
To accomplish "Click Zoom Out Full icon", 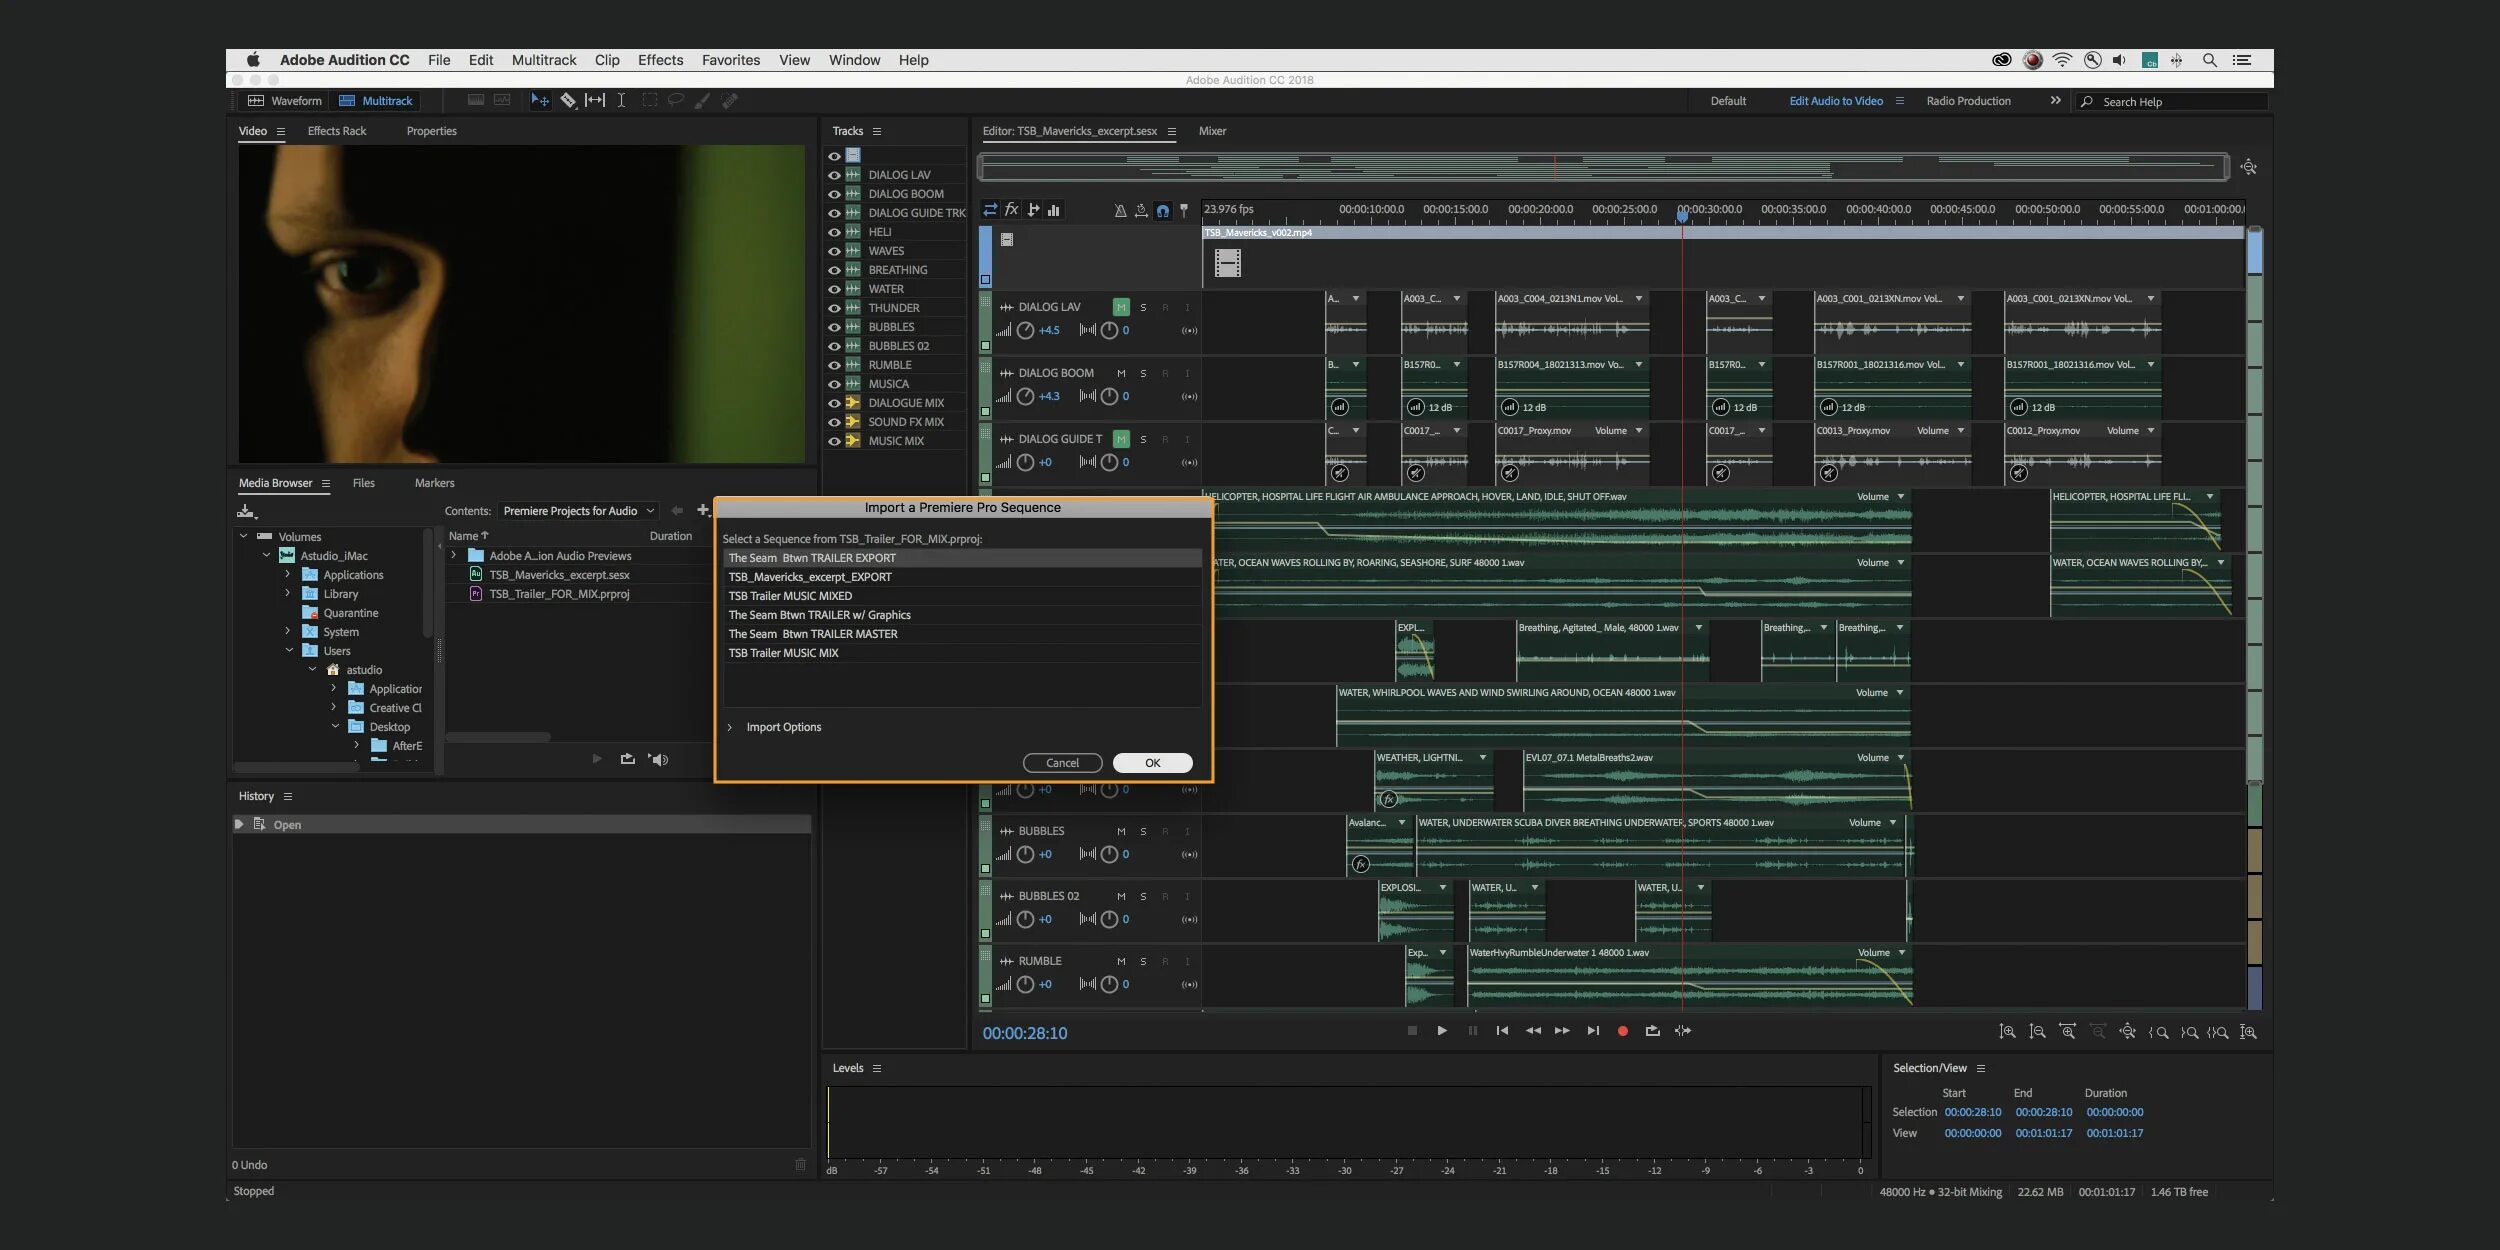I will [2128, 1032].
